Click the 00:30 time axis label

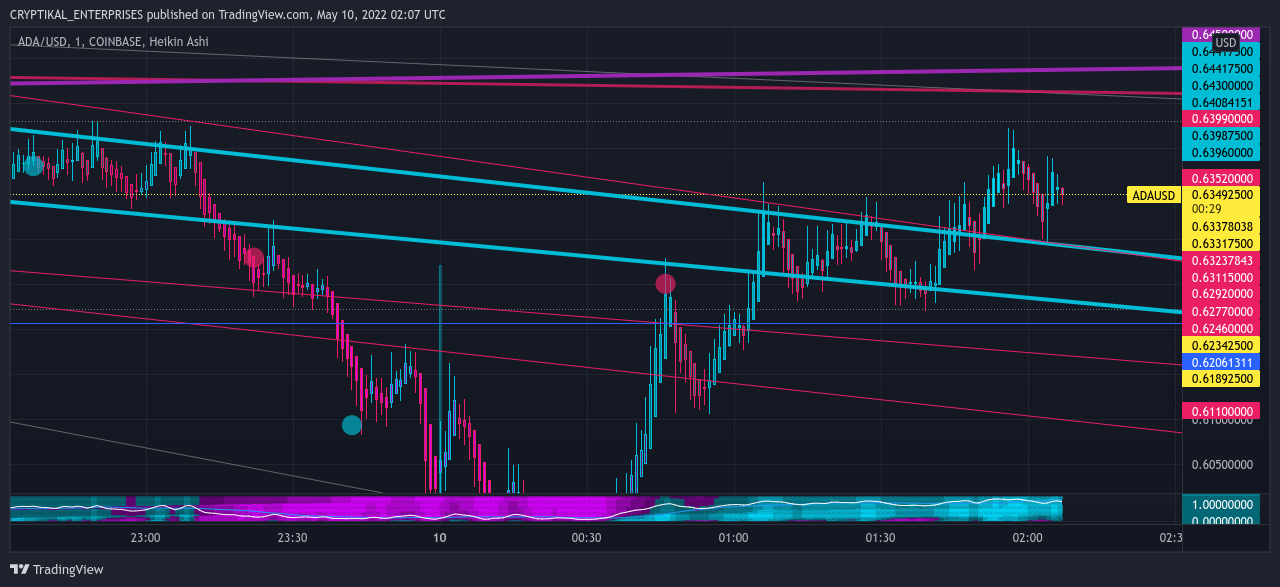pyautogui.click(x=586, y=538)
